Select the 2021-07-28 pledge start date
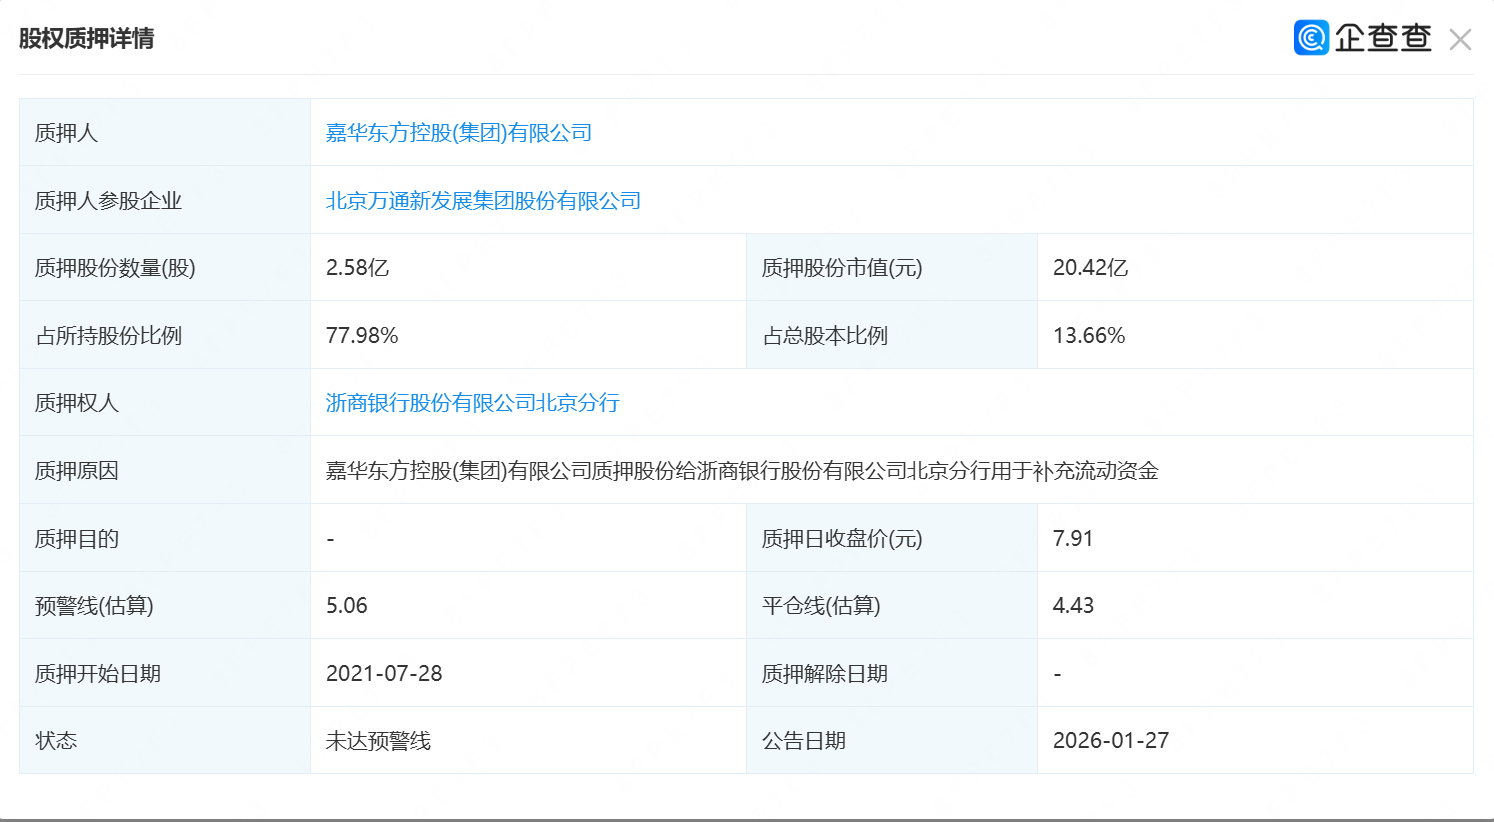This screenshot has height=822, width=1494. [384, 674]
